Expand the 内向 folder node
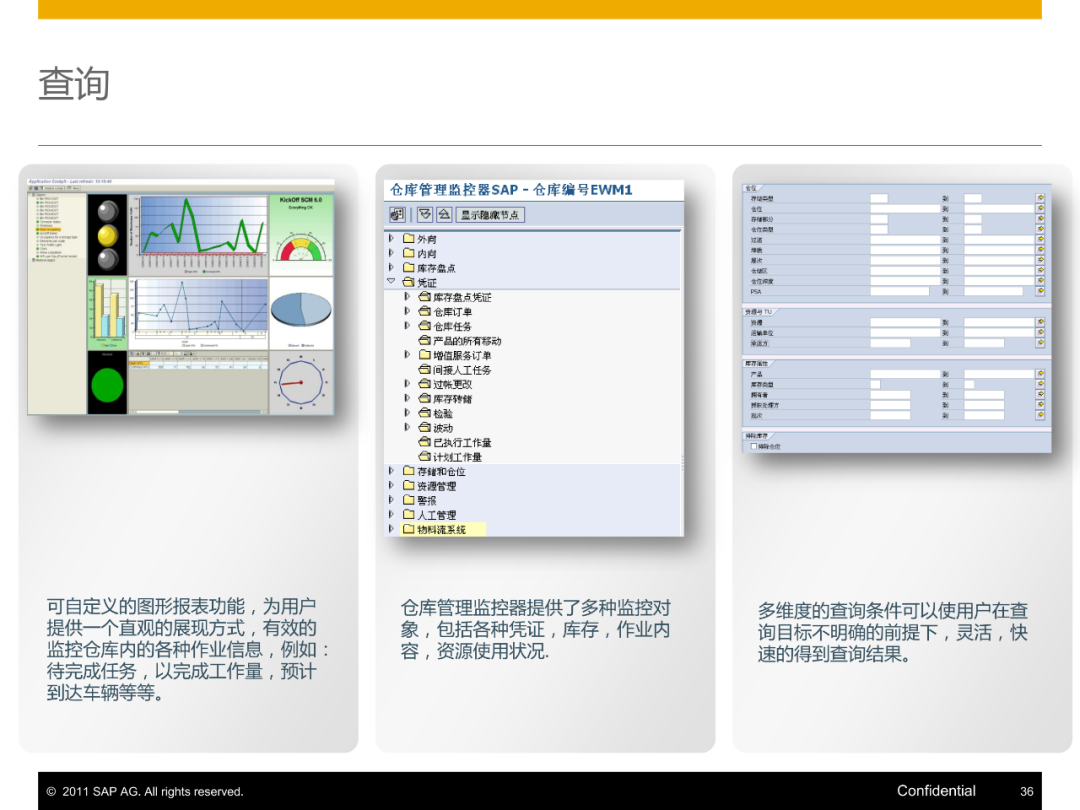 pyautogui.click(x=391, y=253)
